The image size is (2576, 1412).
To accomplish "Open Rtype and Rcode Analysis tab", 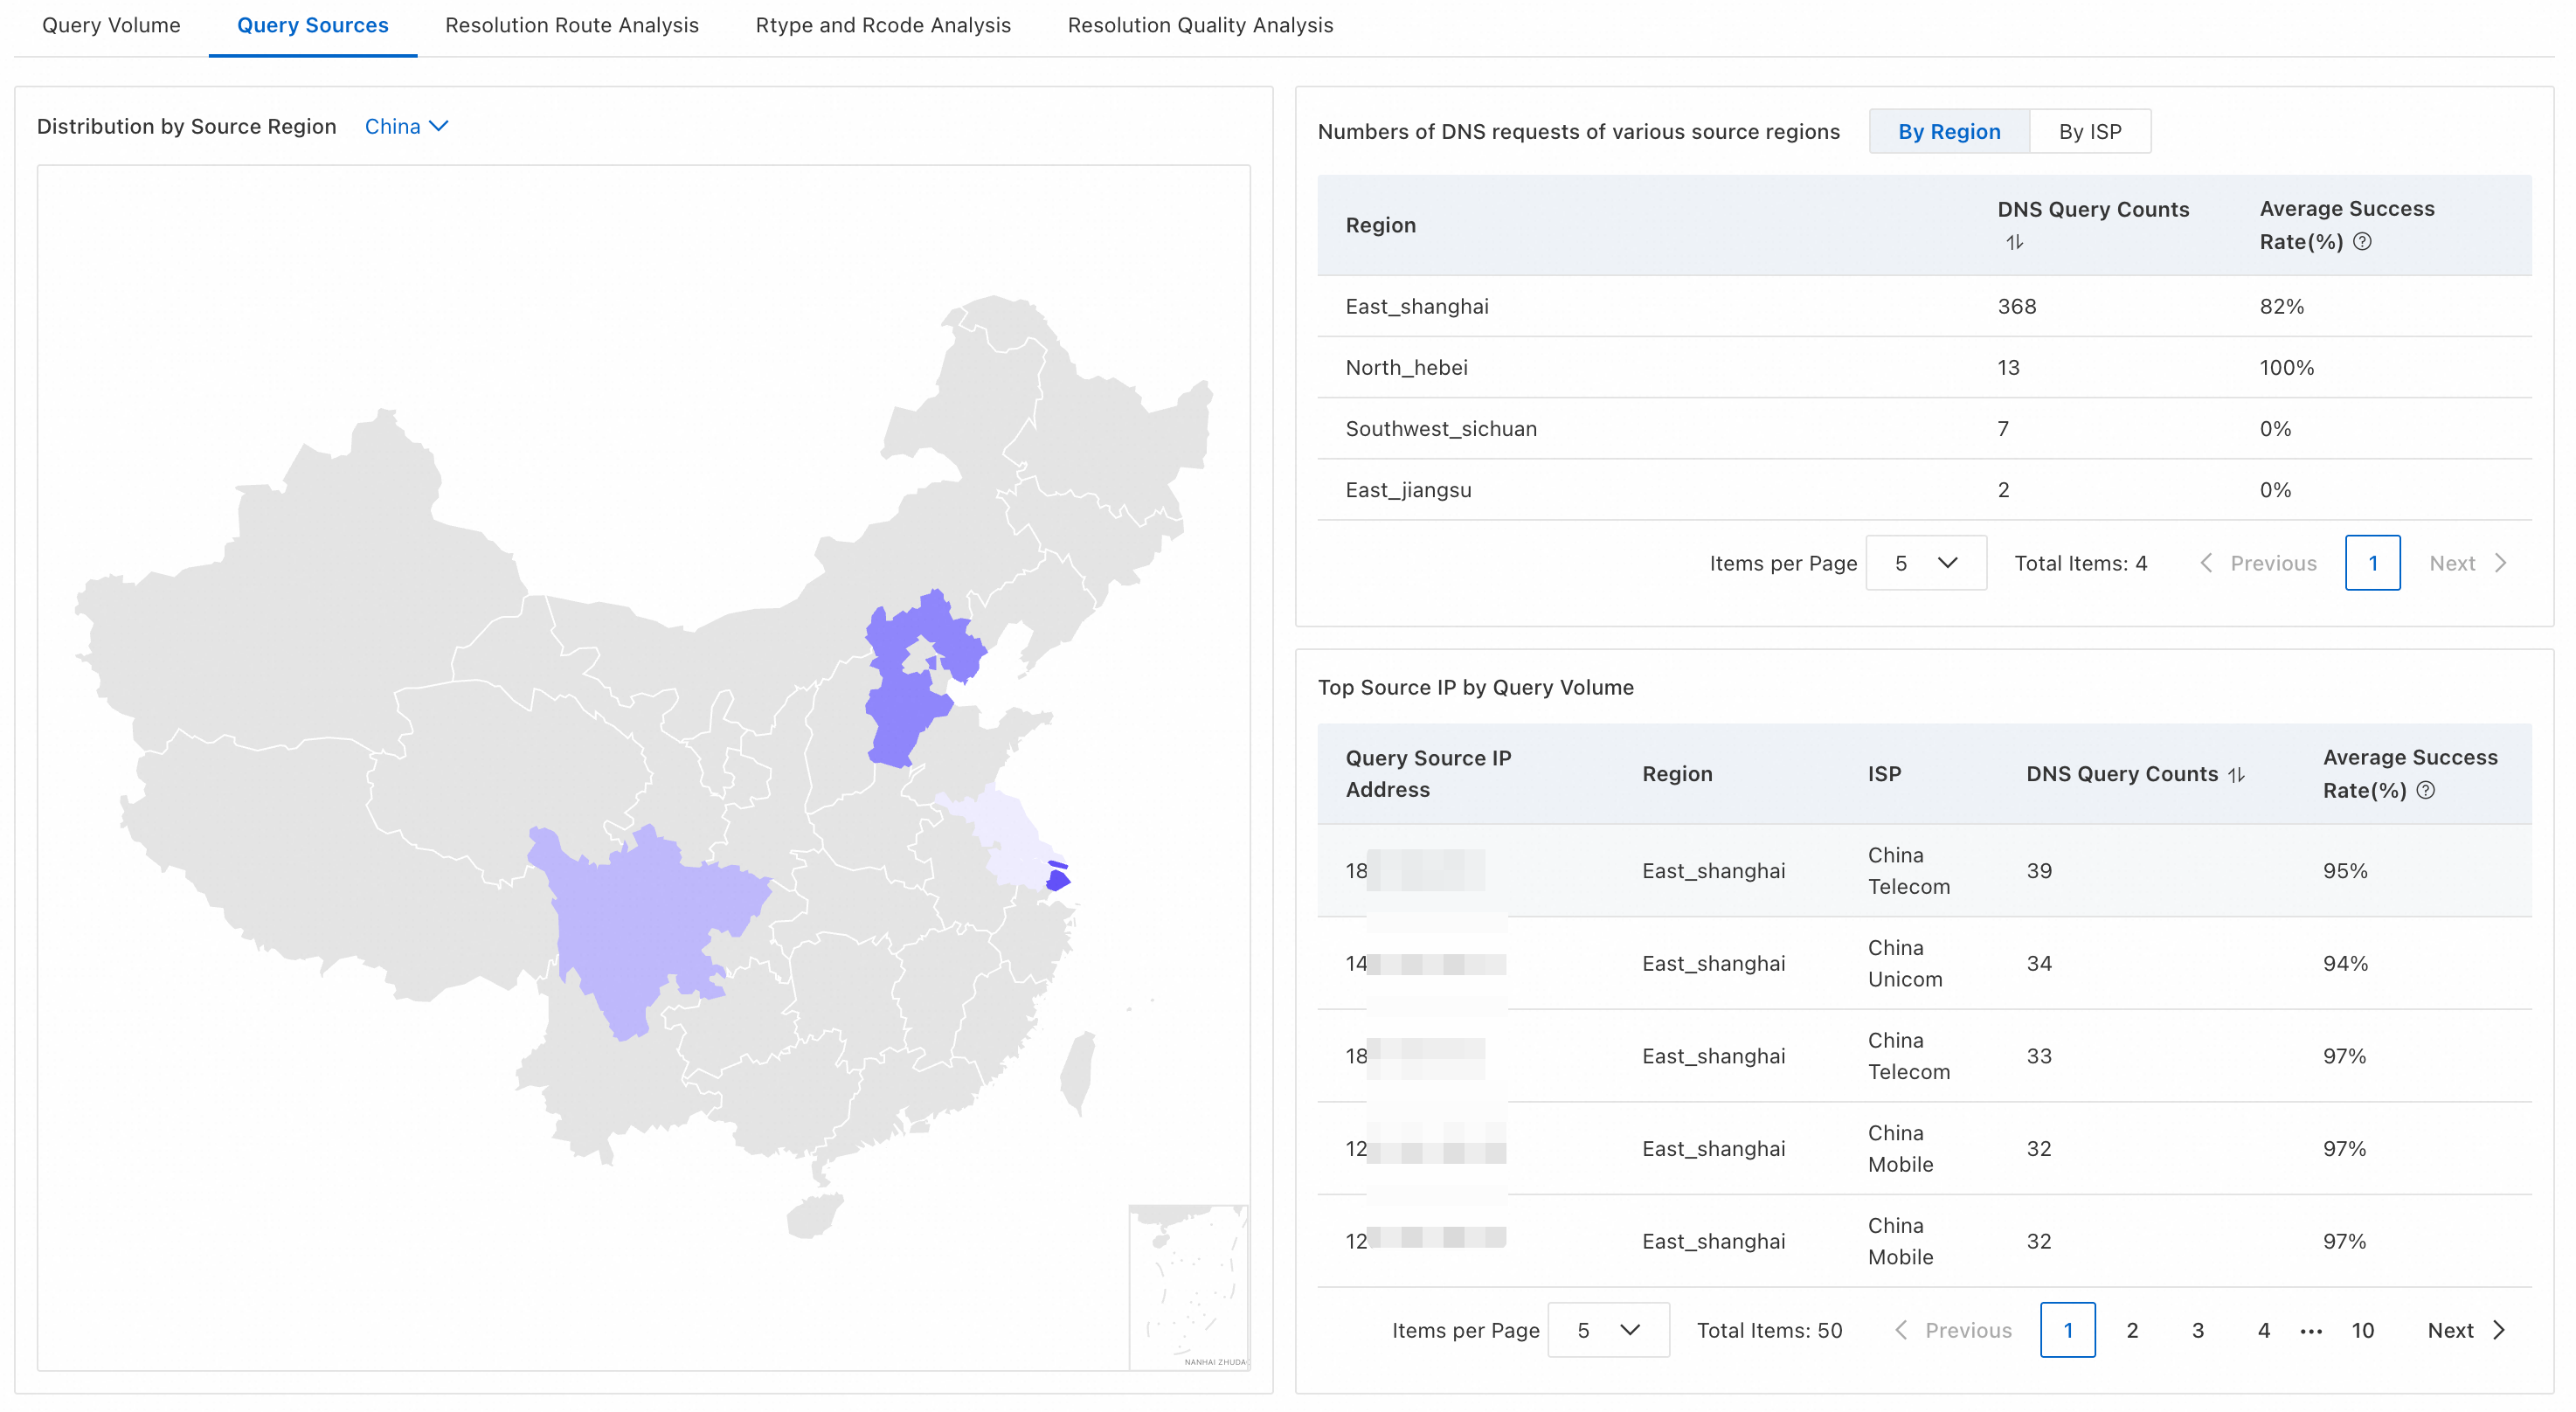I will tap(882, 25).
